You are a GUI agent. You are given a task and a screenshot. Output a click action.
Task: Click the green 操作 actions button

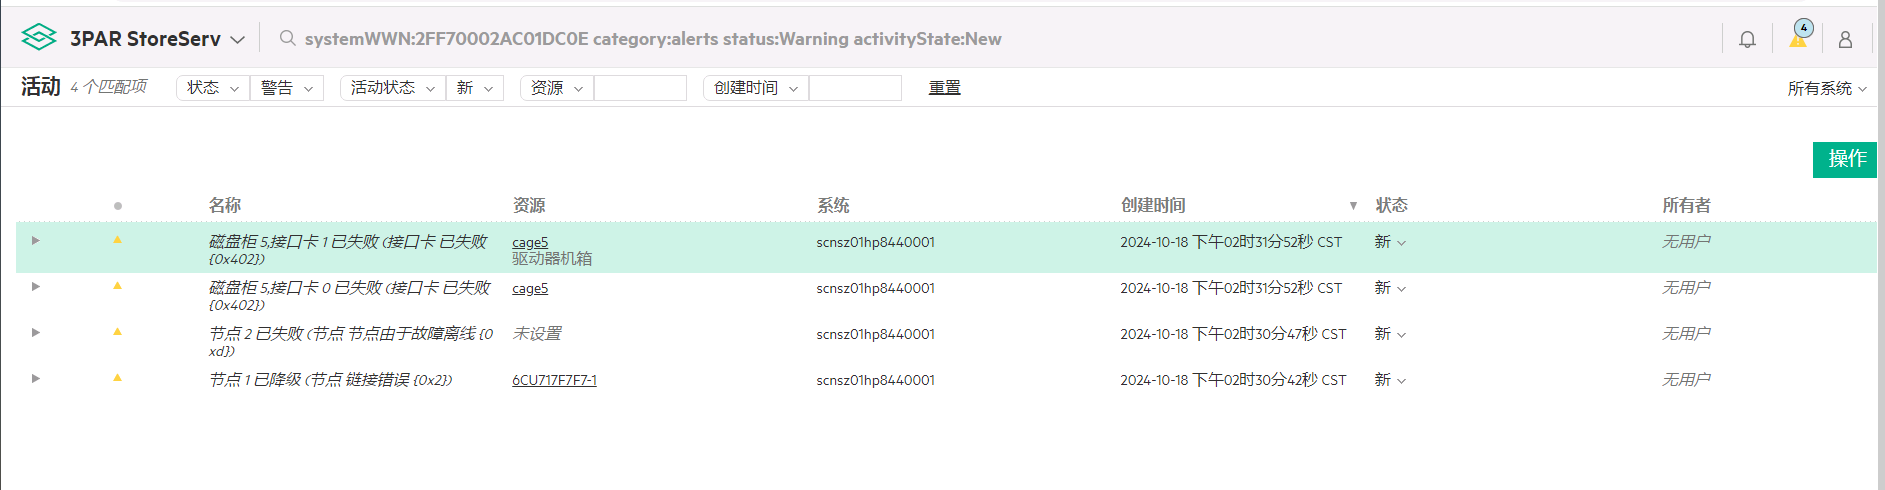(1846, 159)
